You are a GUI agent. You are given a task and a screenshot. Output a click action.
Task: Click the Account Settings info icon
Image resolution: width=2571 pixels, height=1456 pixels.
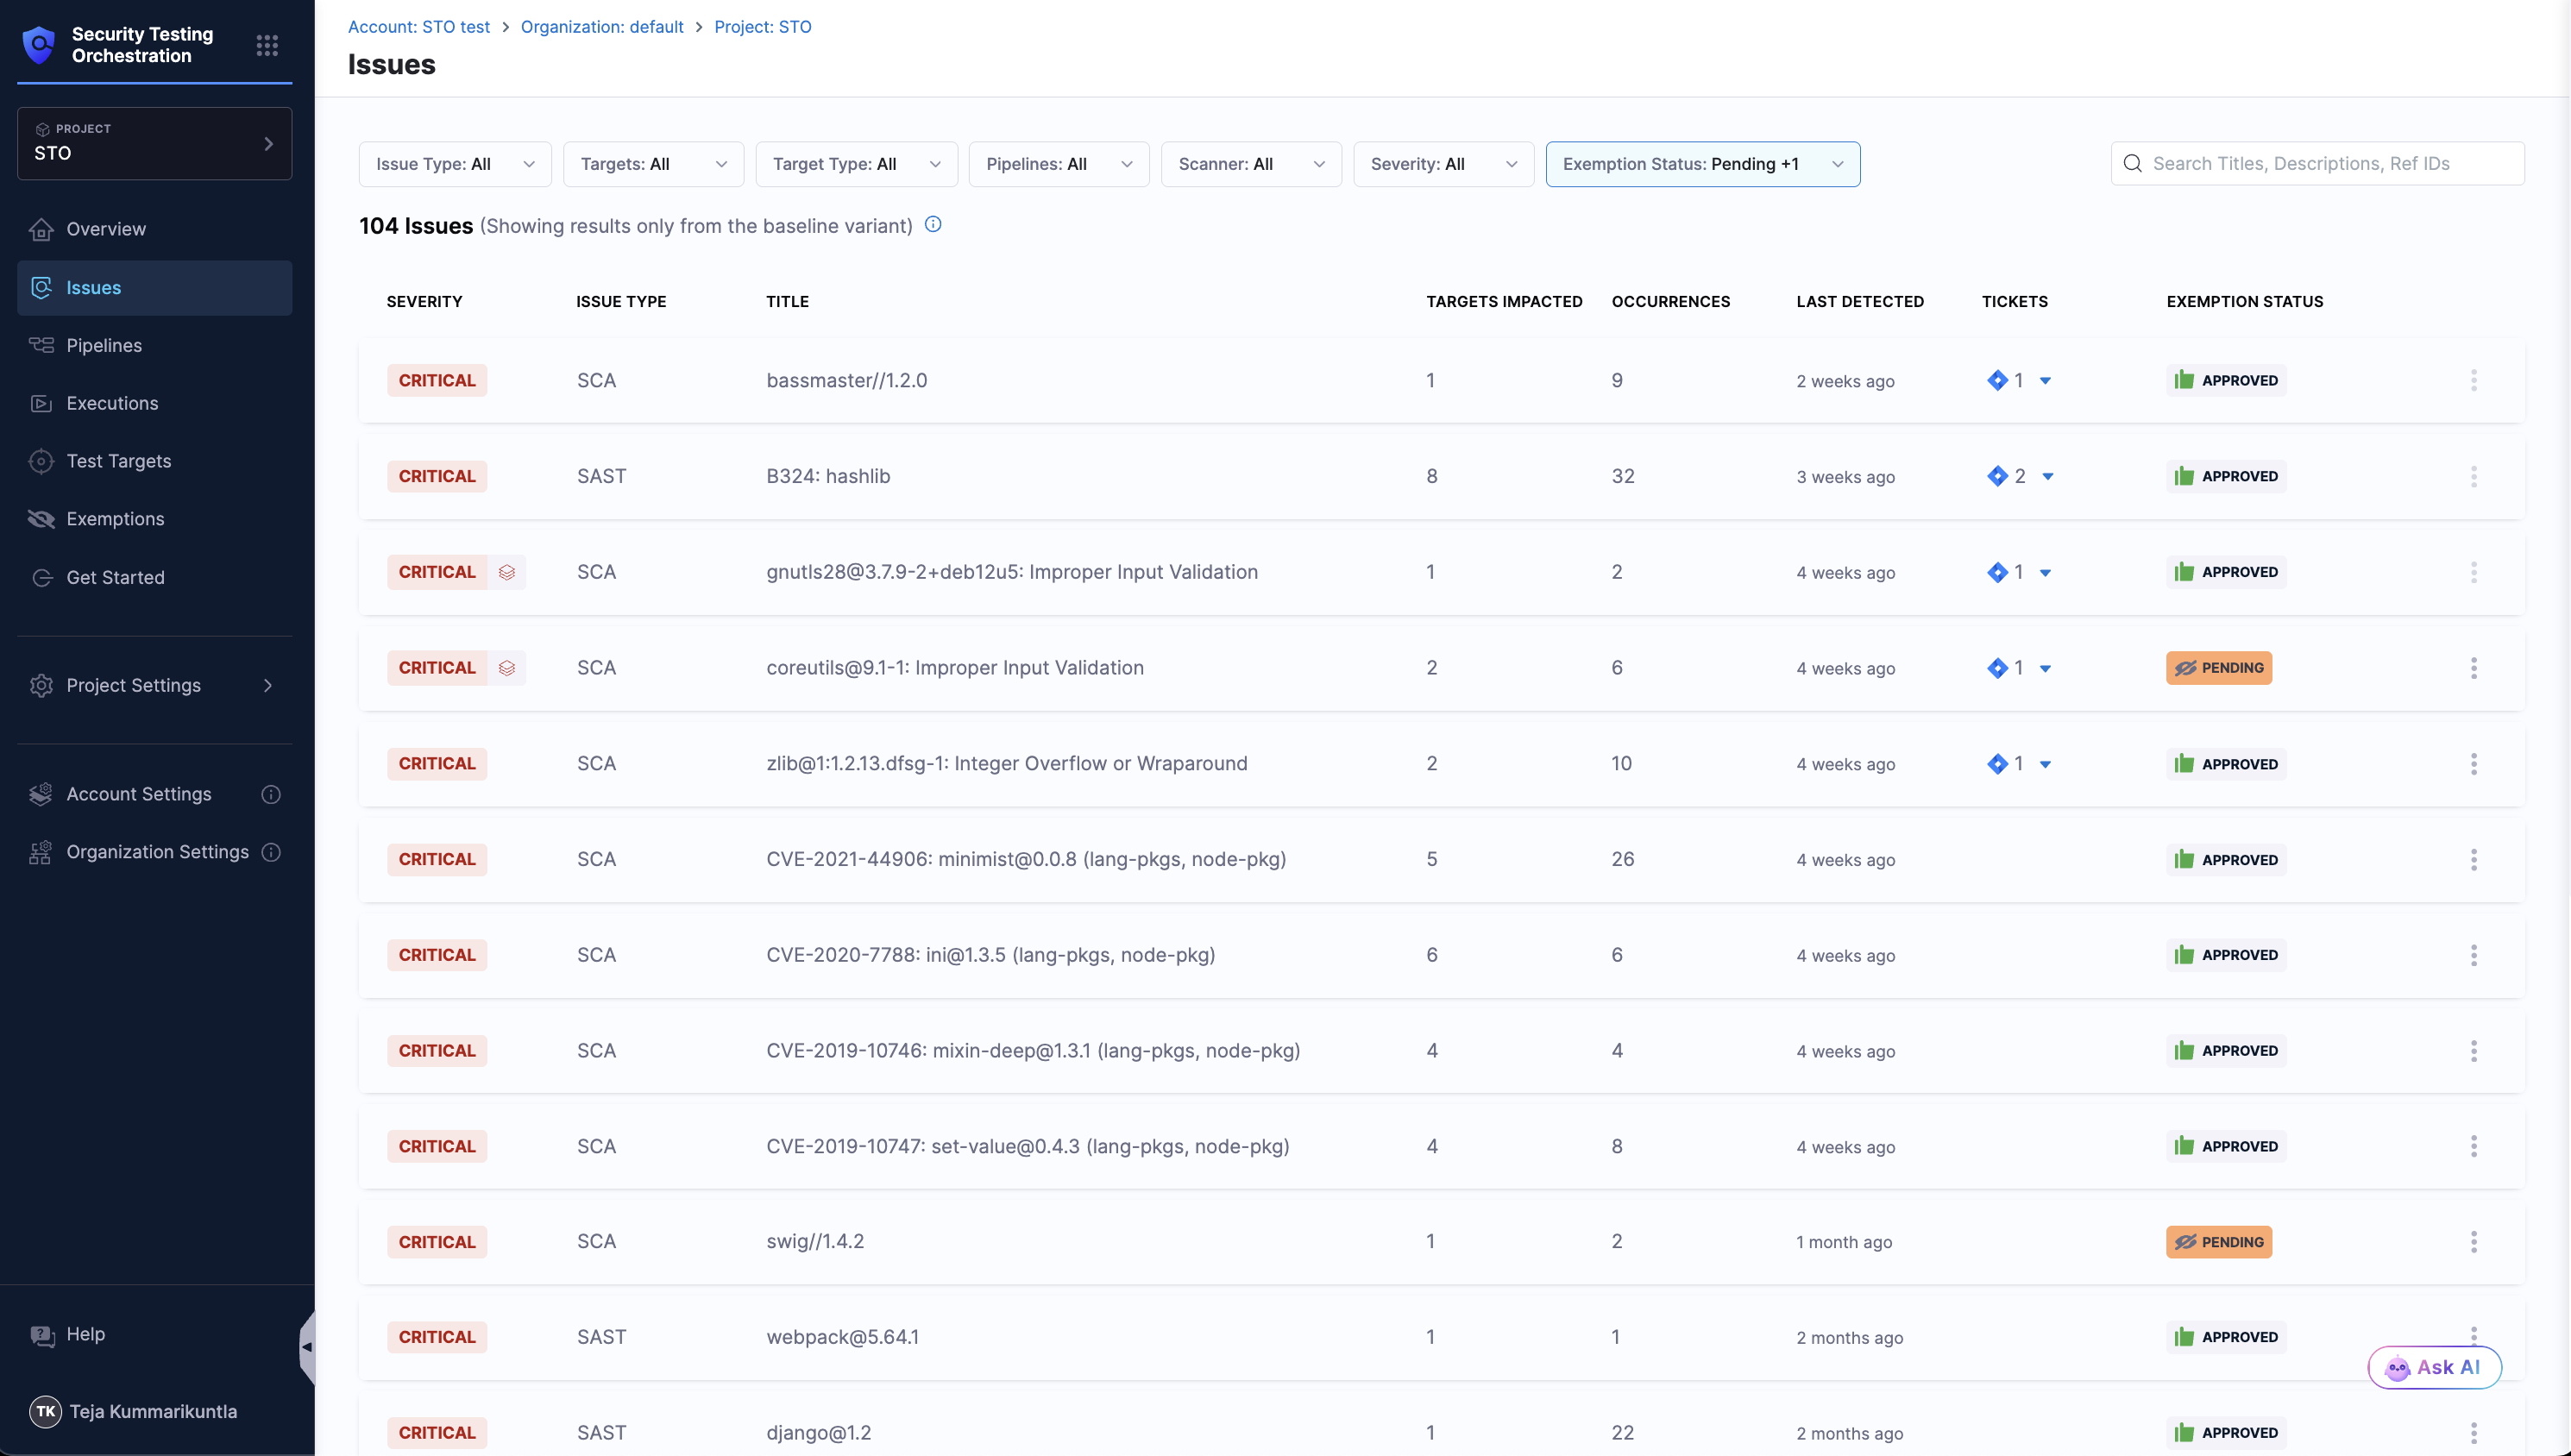pos(271,794)
